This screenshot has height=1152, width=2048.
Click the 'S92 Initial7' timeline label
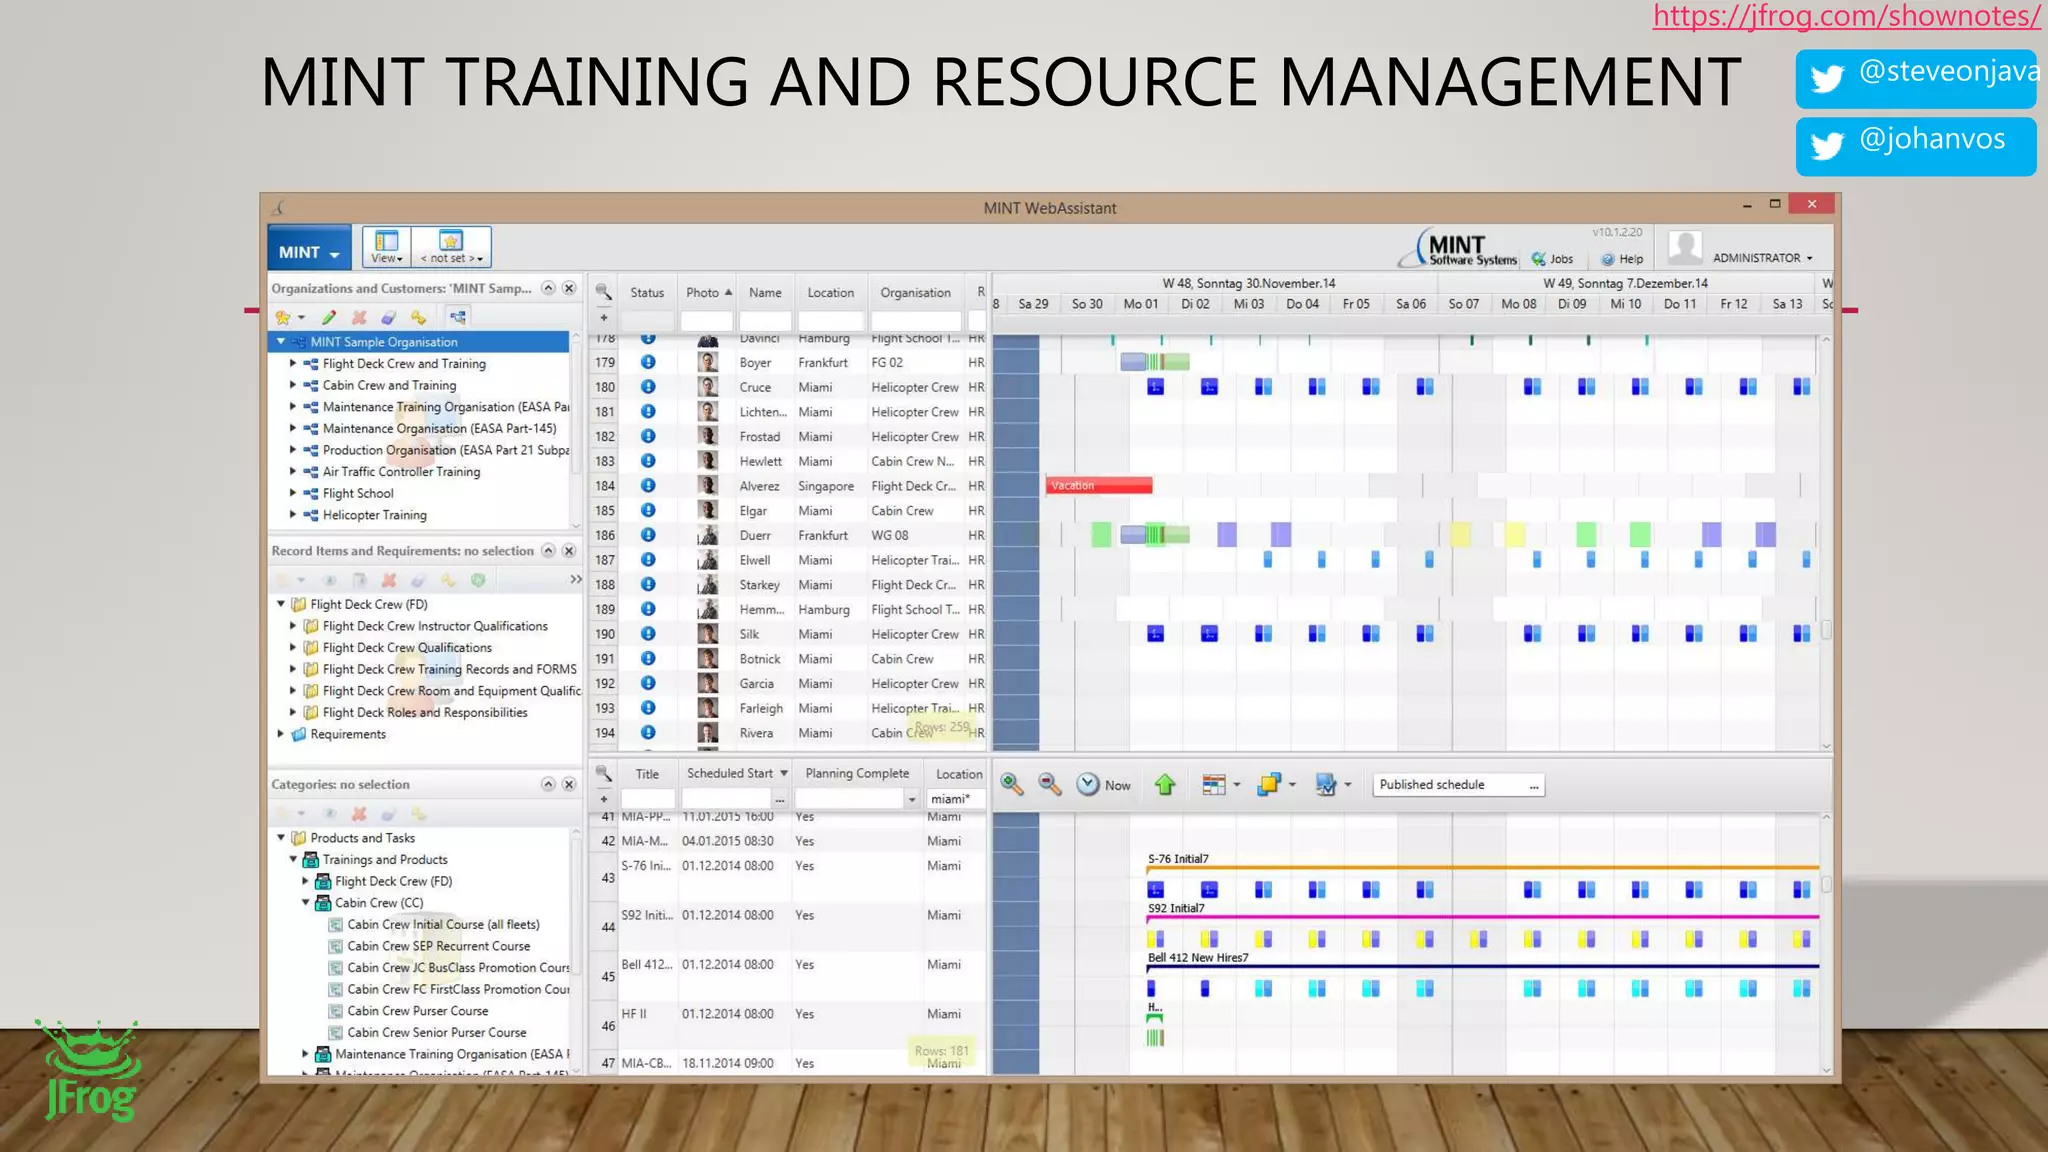(1176, 908)
